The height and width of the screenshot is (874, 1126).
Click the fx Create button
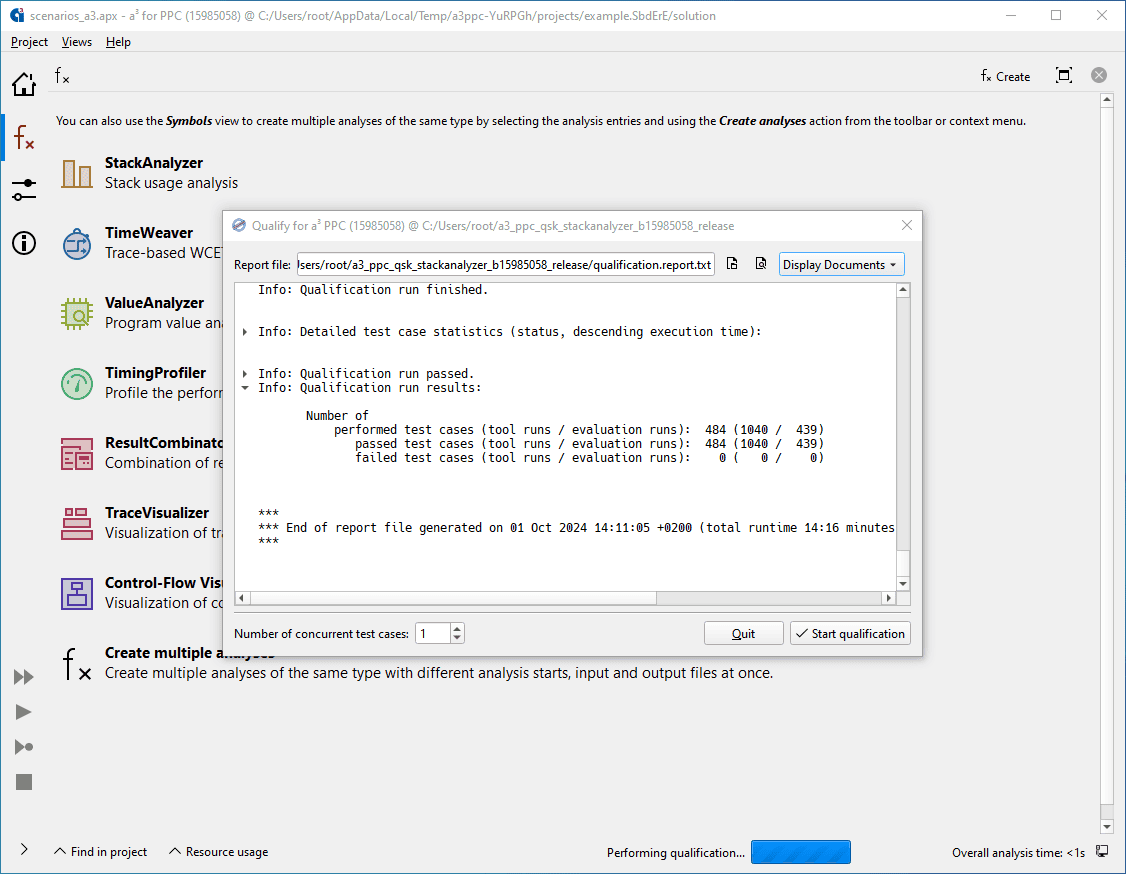(1005, 76)
